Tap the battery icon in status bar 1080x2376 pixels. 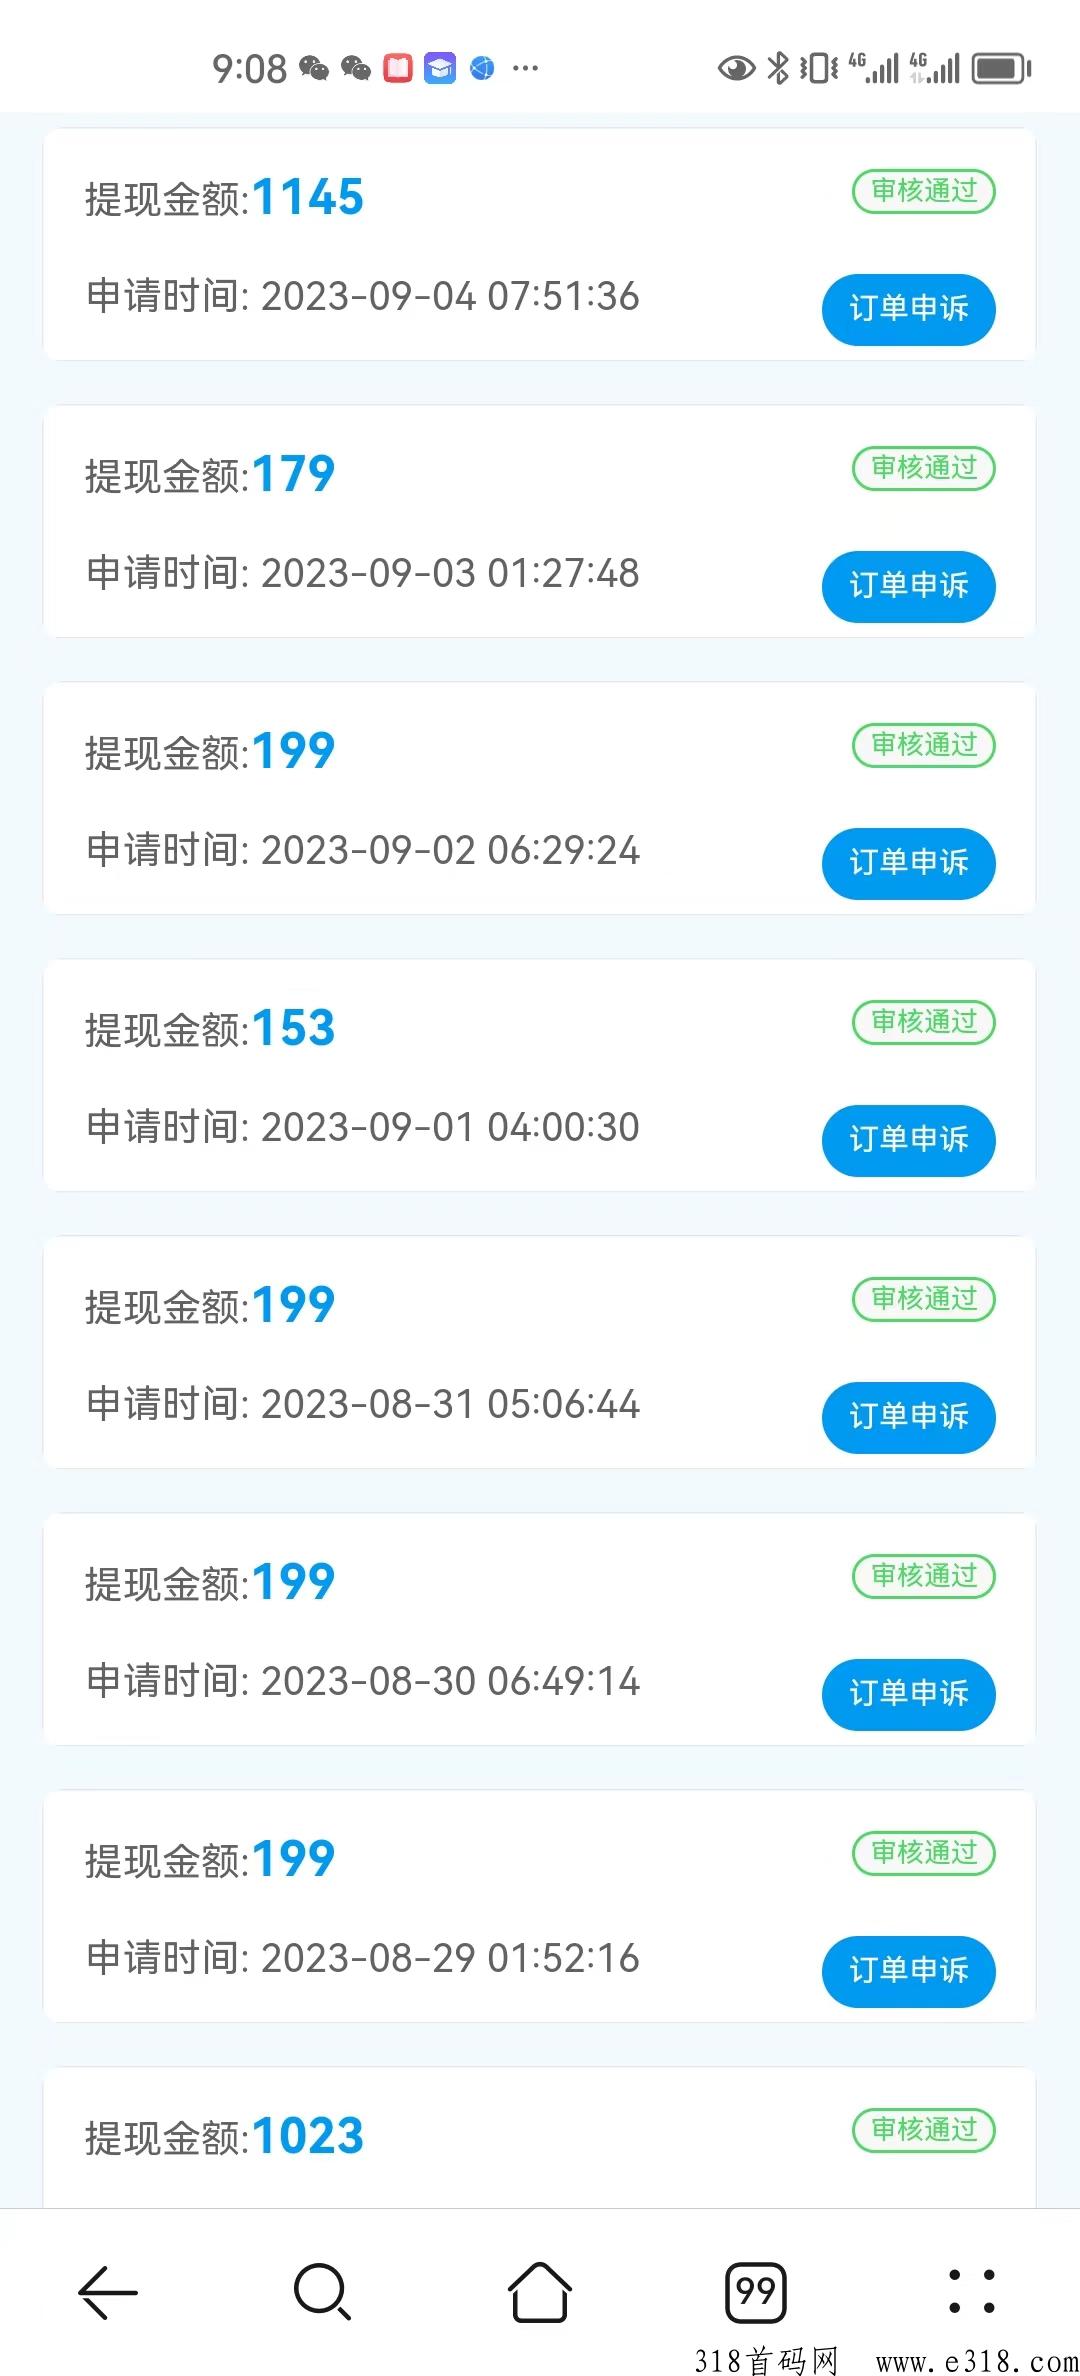point(1002,68)
